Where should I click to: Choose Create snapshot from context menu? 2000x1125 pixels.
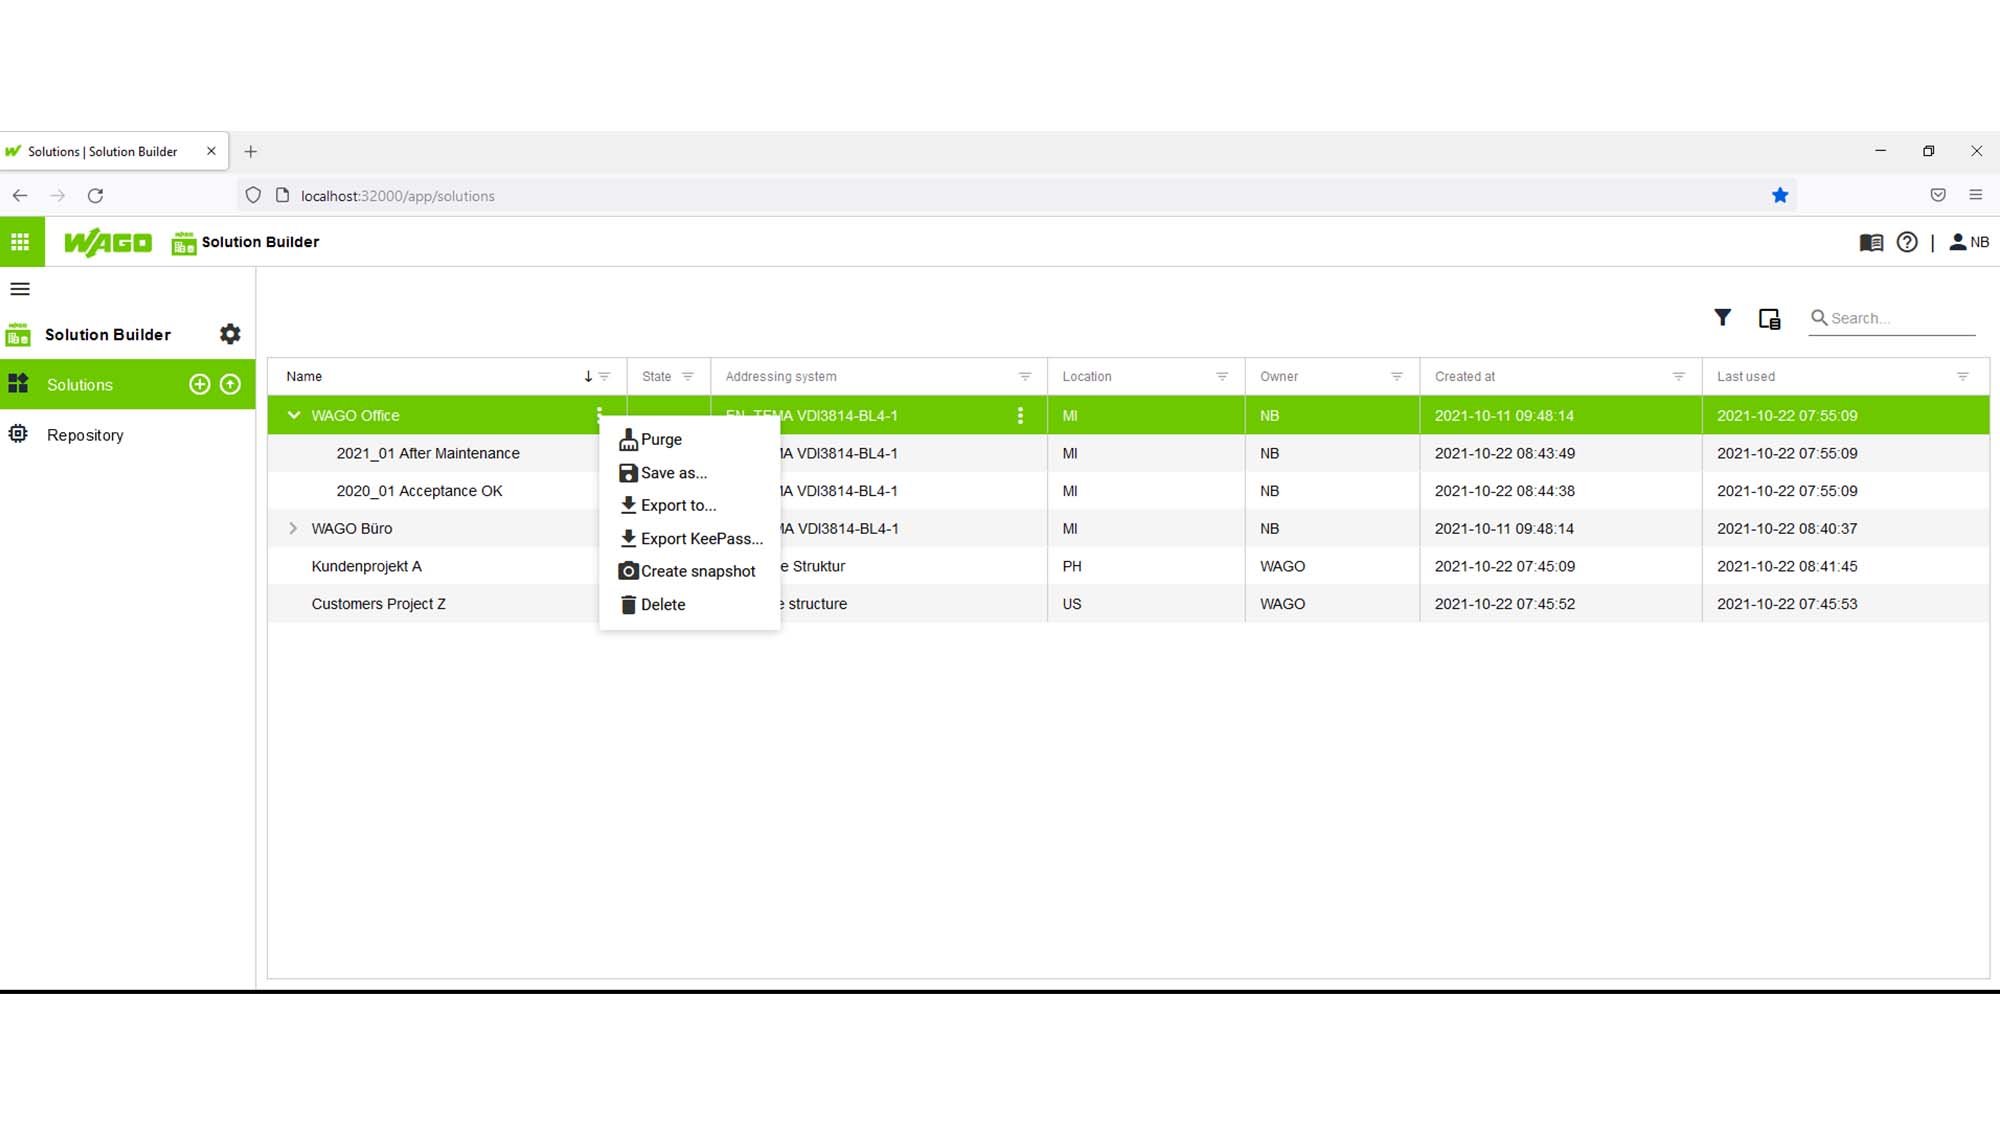pyautogui.click(x=689, y=571)
